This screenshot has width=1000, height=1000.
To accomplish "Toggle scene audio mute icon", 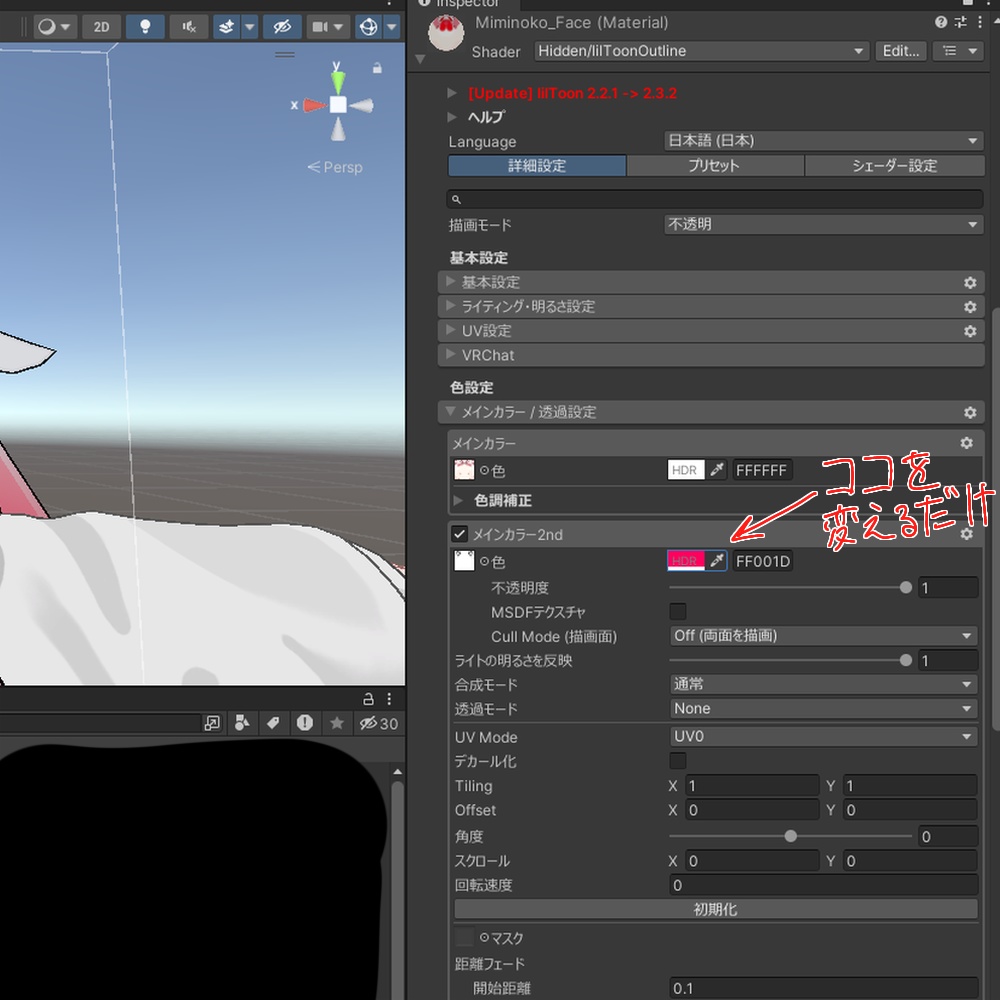I will click(x=189, y=27).
